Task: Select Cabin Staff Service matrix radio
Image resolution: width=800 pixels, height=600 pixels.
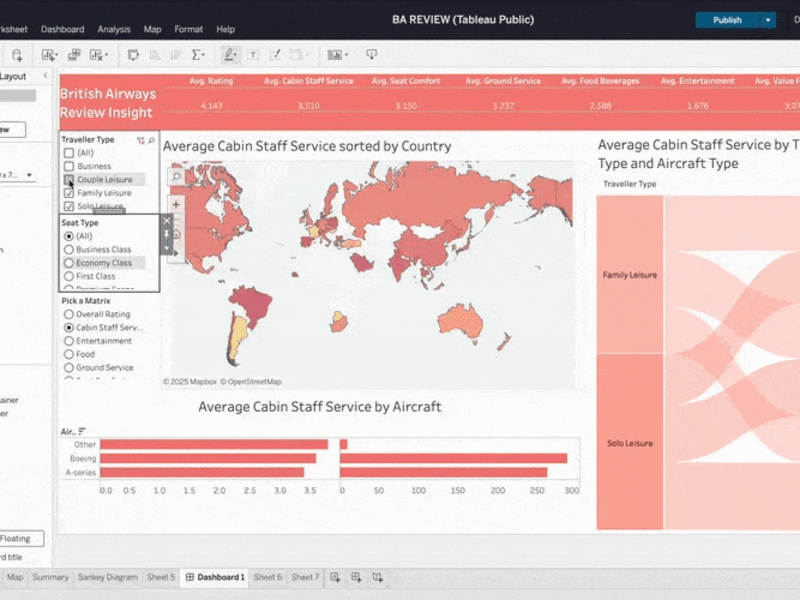Action: 69,328
